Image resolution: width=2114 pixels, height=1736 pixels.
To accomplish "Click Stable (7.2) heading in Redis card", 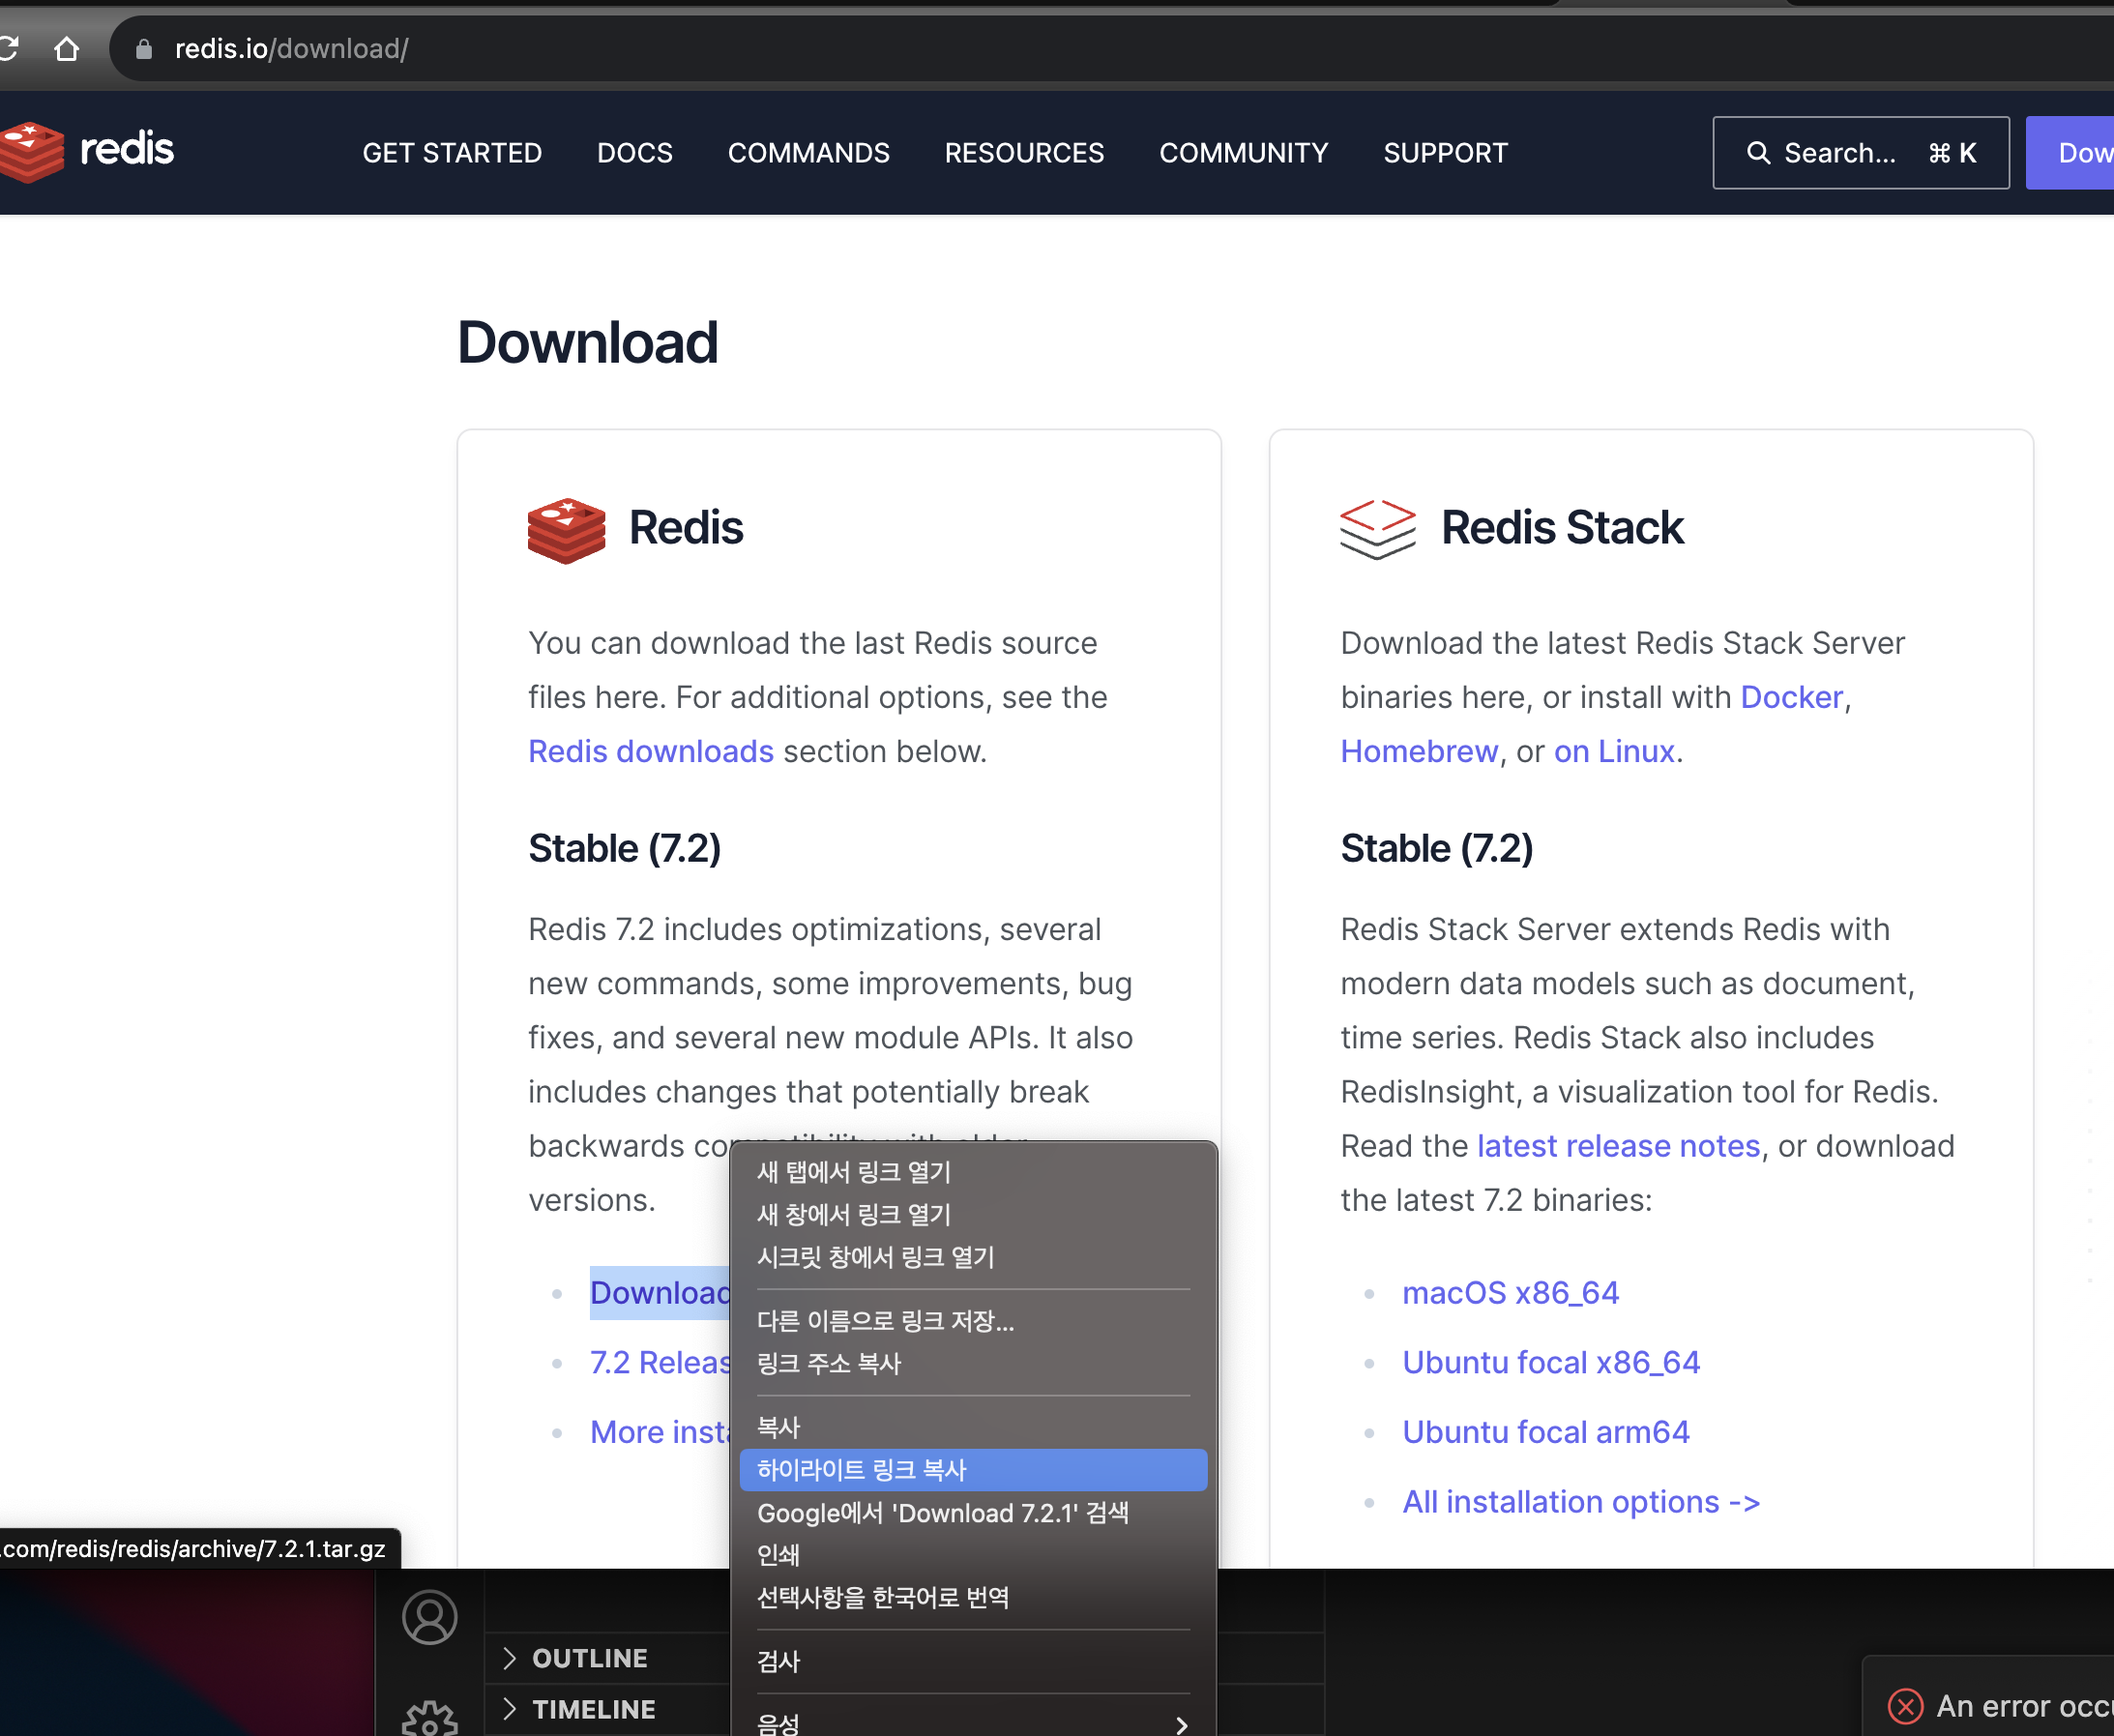I will (624, 849).
